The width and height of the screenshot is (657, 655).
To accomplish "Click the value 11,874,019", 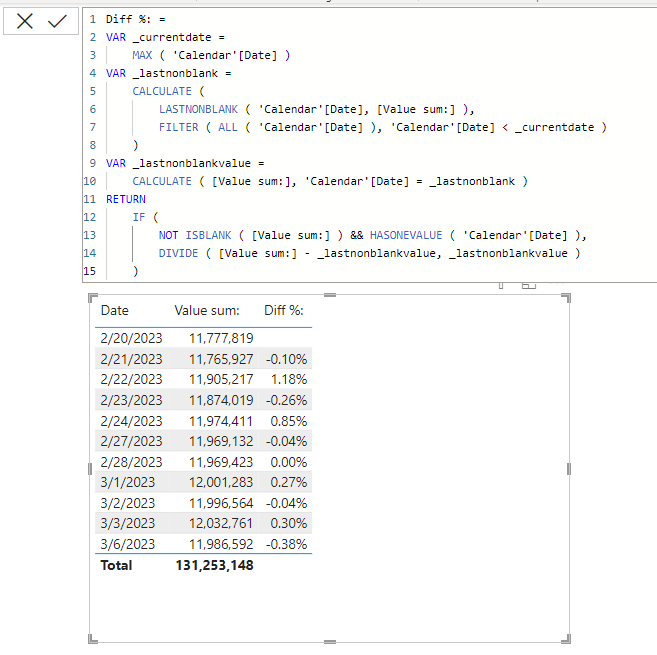I will pyautogui.click(x=221, y=400).
